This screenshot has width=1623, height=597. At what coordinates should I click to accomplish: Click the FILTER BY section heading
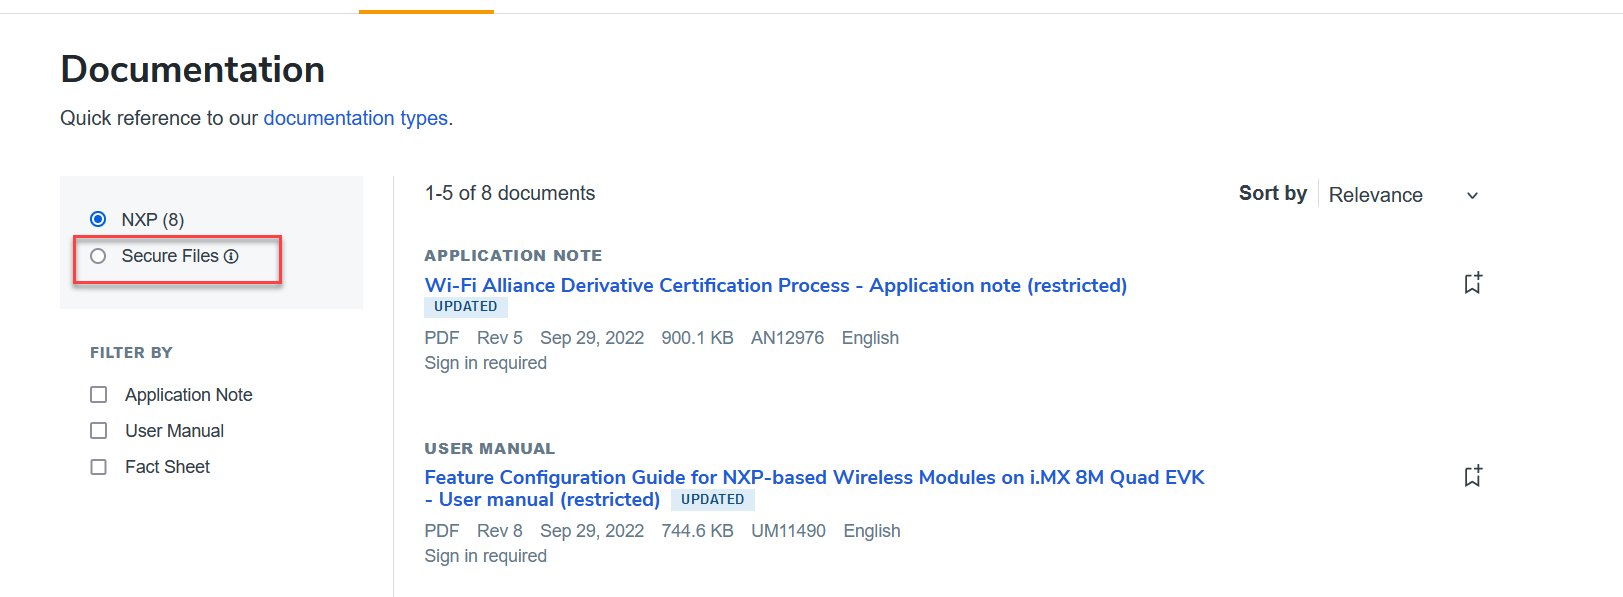(131, 353)
